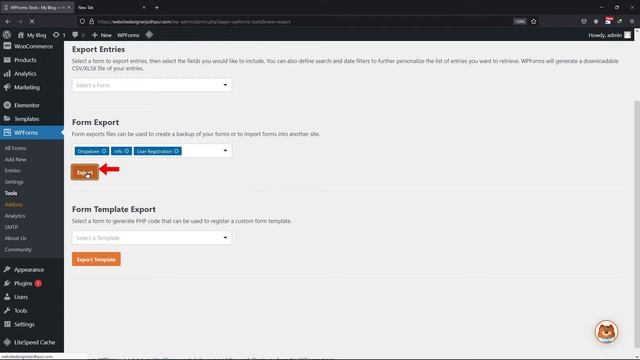
Task: Click the Users person icon in the sidebar
Action: click(x=7, y=297)
